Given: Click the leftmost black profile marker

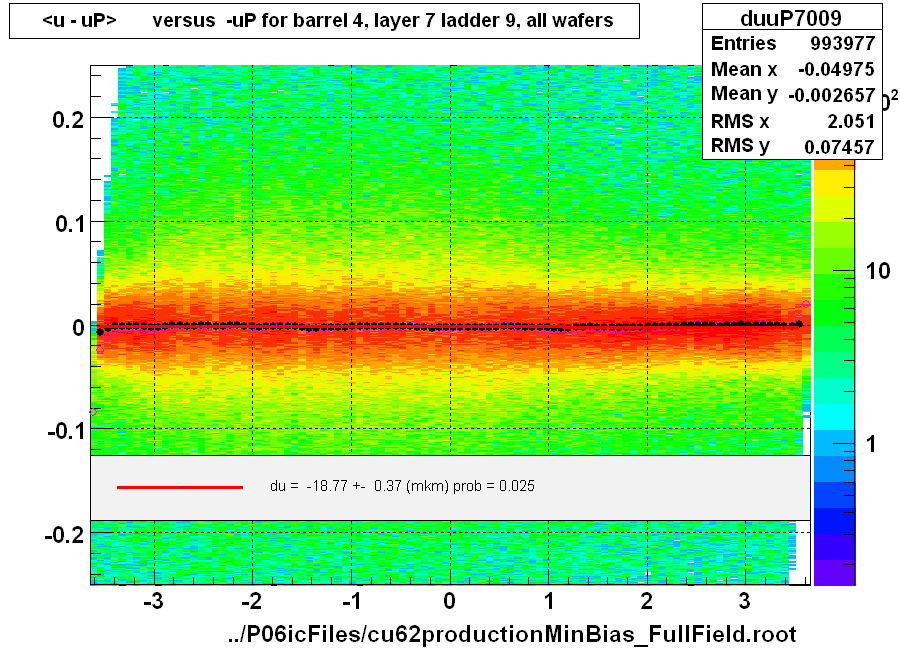Looking at the screenshot, I should (x=100, y=332).
